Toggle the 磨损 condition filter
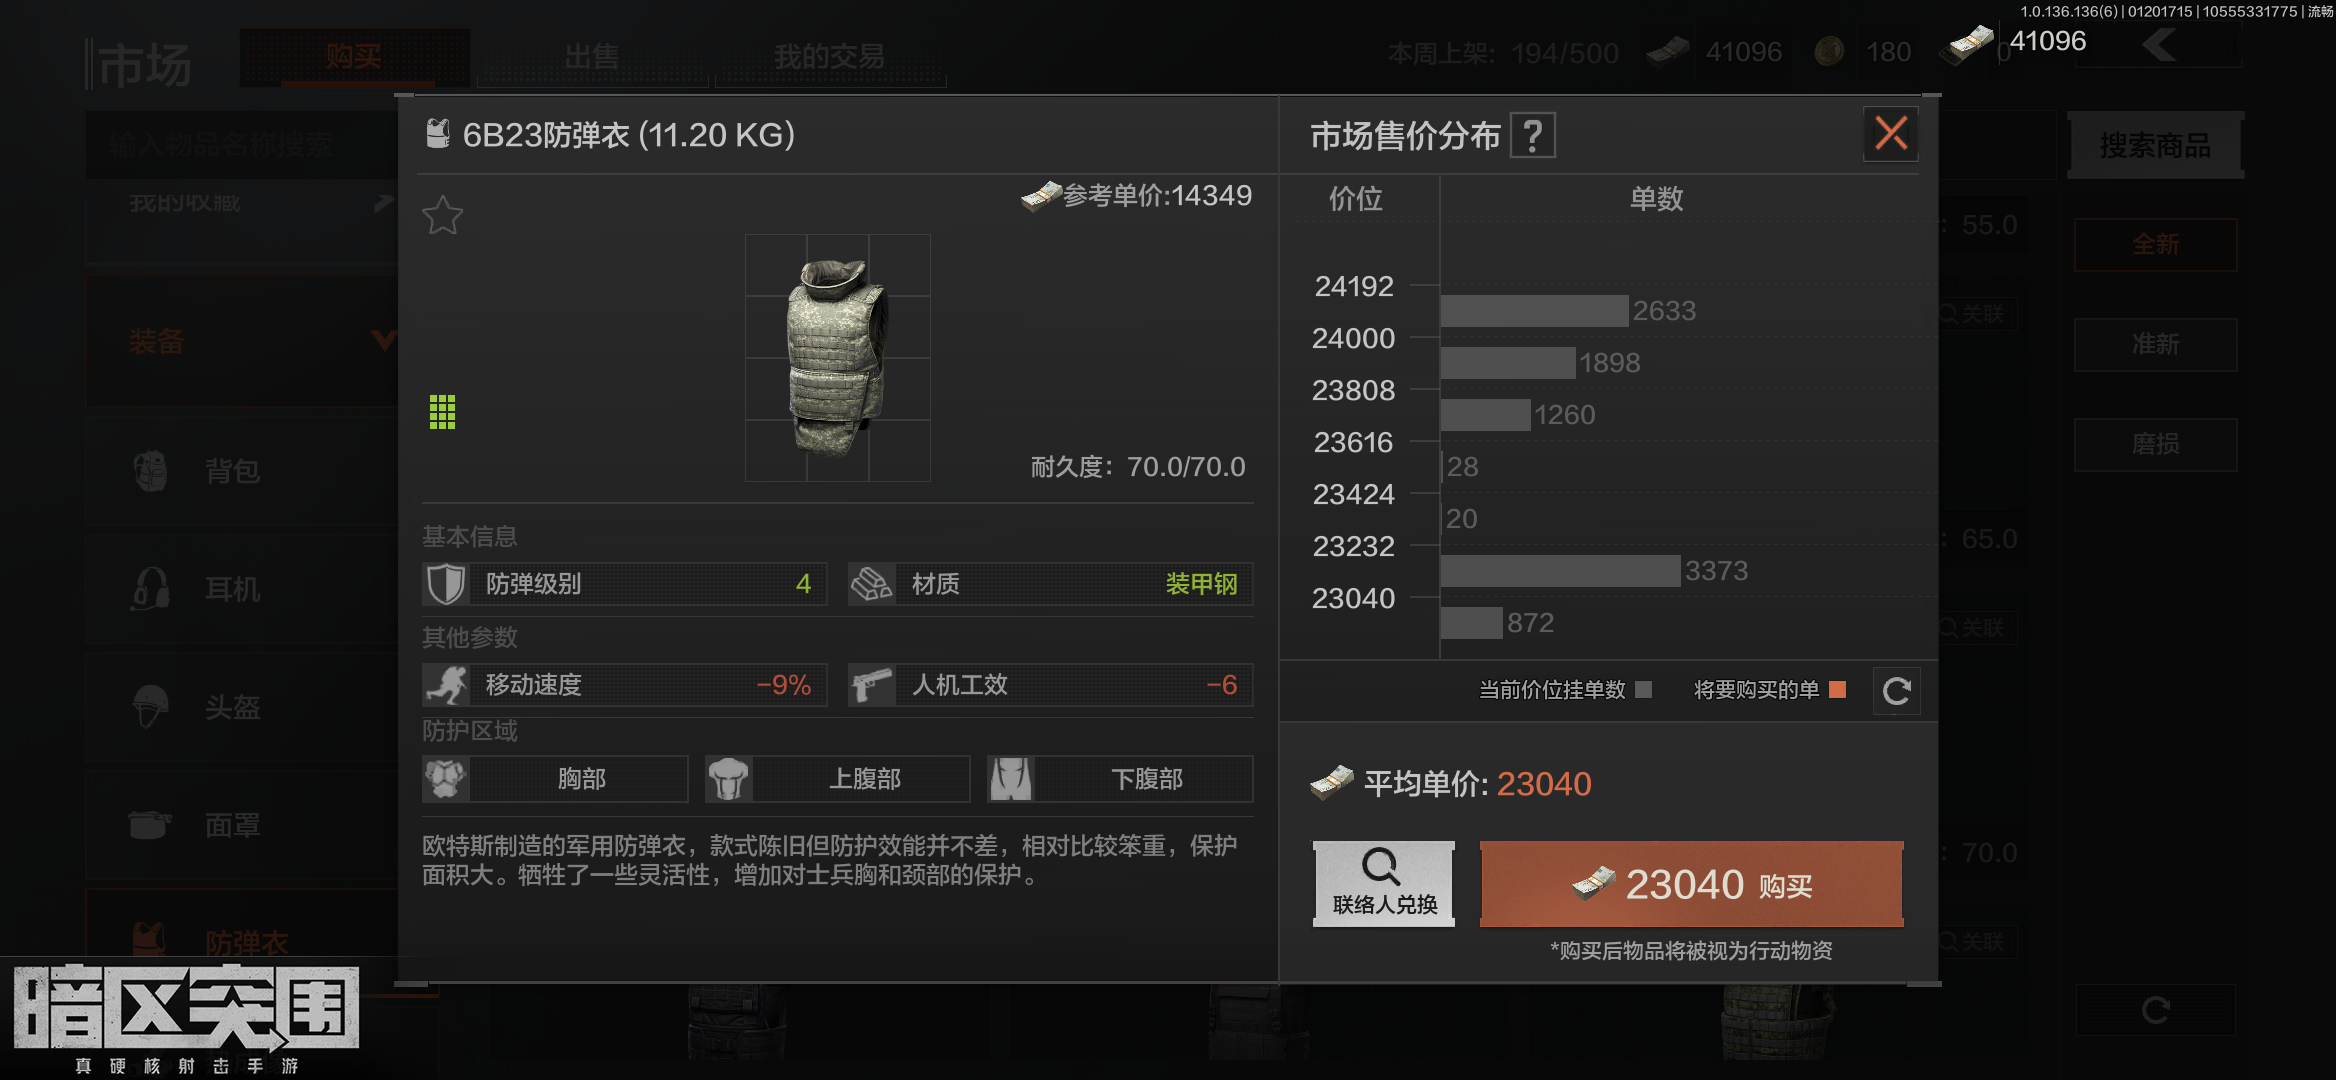The width and height of the screenshot is (2336, 1080). click(2155, 445)
